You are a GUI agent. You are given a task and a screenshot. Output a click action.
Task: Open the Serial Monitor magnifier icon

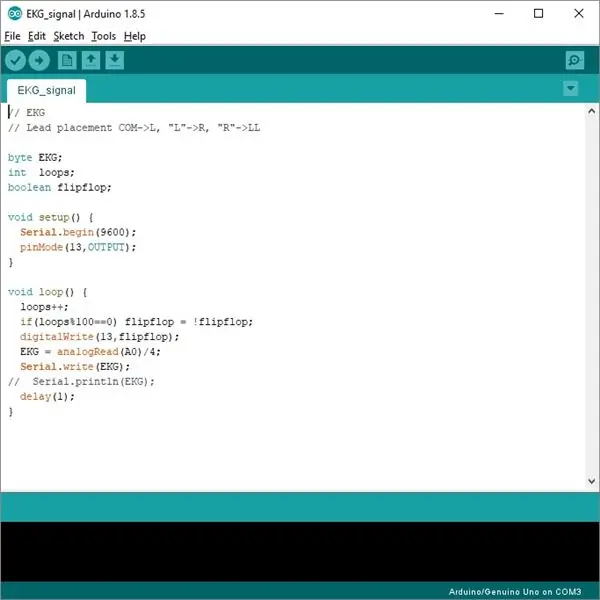(575, 60)
